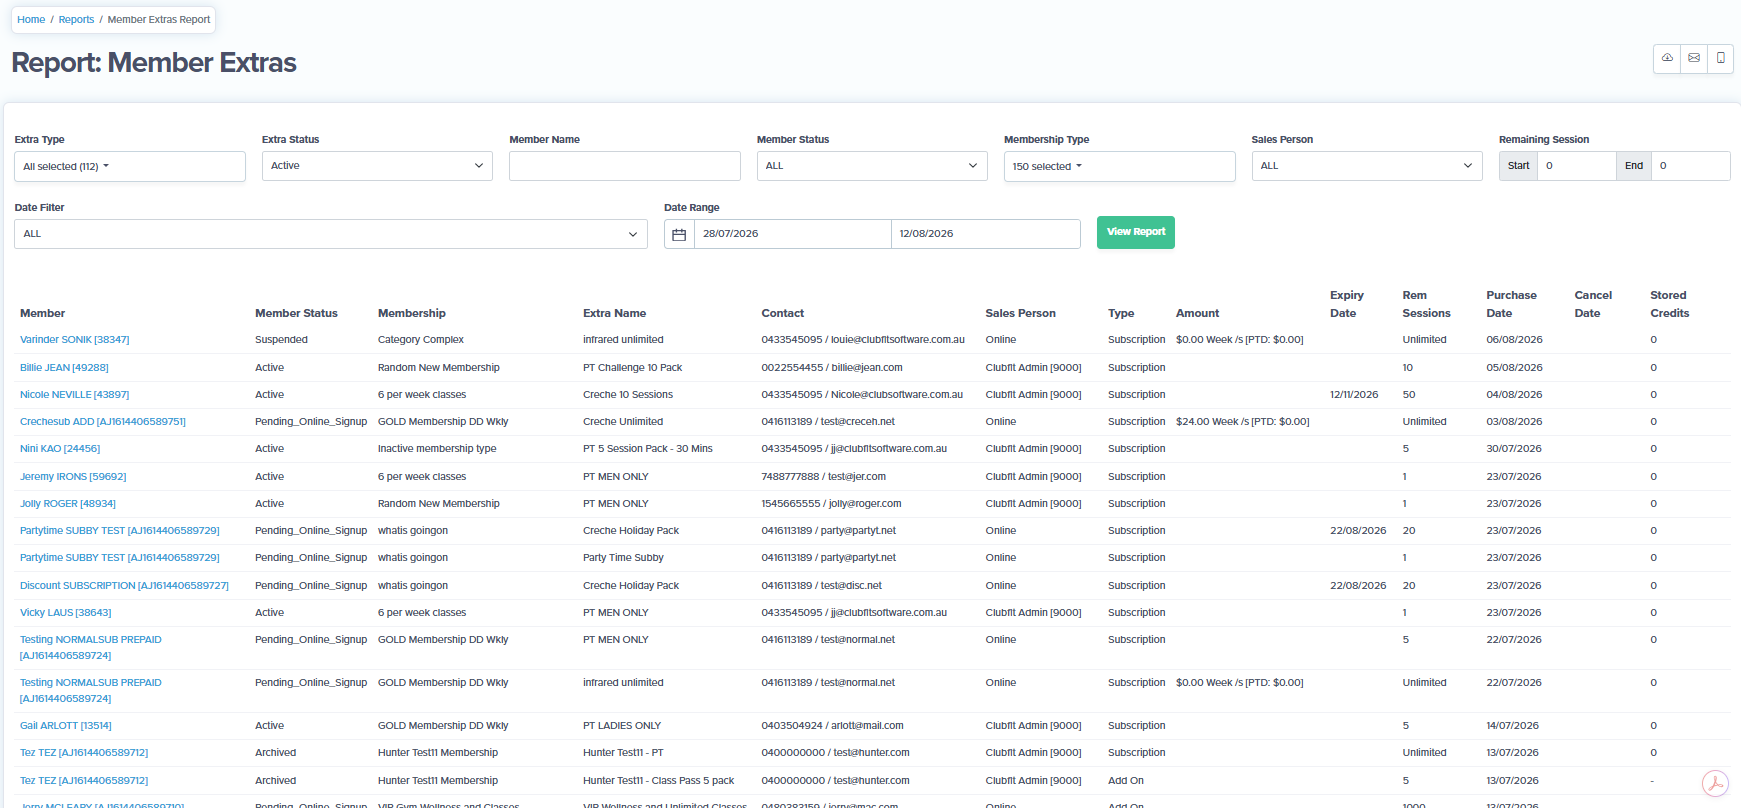Open member Vicky LAUS [38643]
The image size is (1741, 808).
coord(66,613)
